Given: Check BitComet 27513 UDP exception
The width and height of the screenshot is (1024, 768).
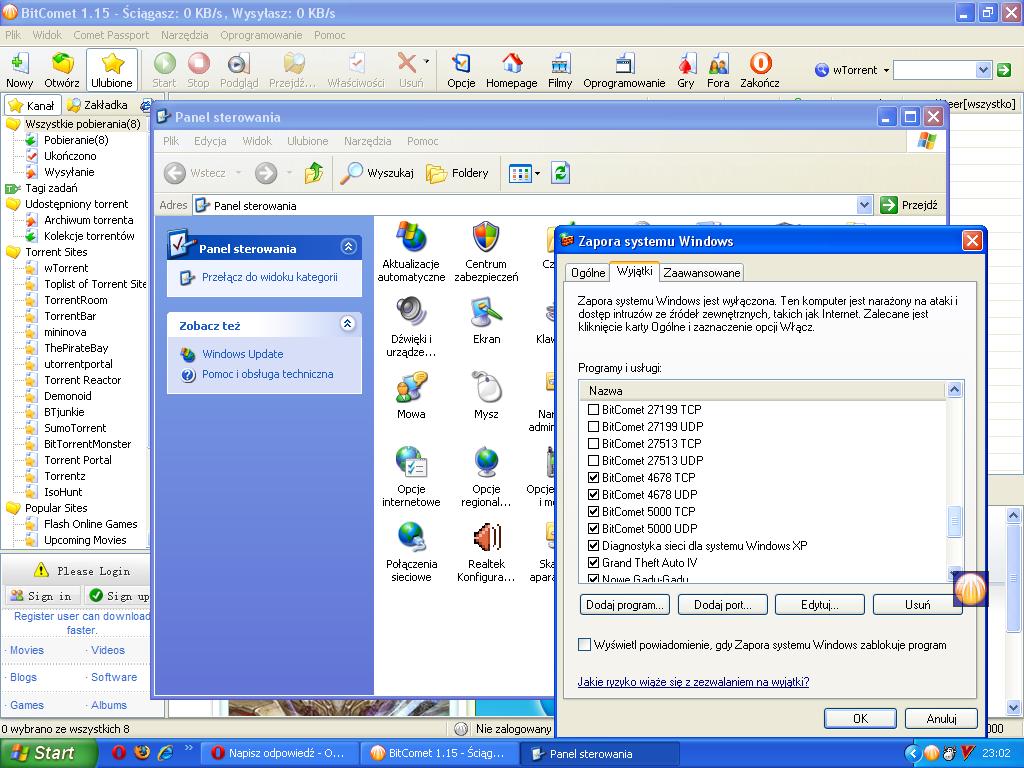Looking at the screenshot, I should tap(594, 461).
